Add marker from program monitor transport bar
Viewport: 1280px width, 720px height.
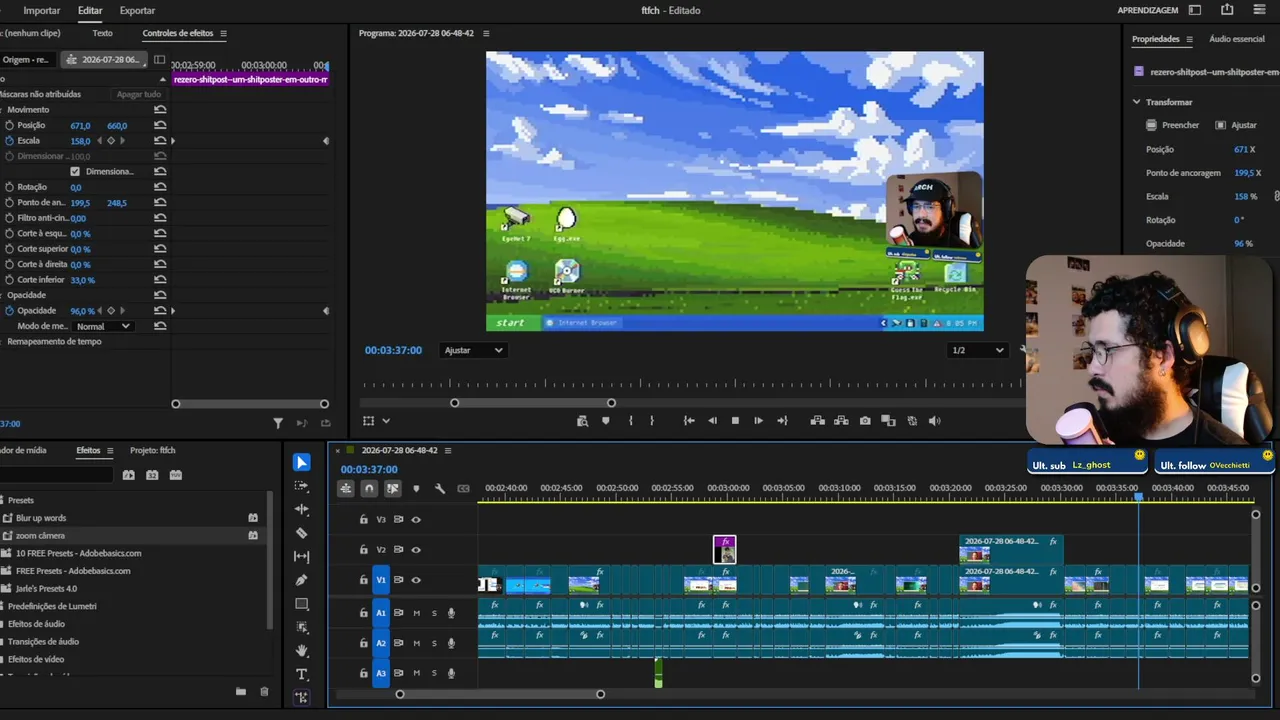tap(606, 421)
